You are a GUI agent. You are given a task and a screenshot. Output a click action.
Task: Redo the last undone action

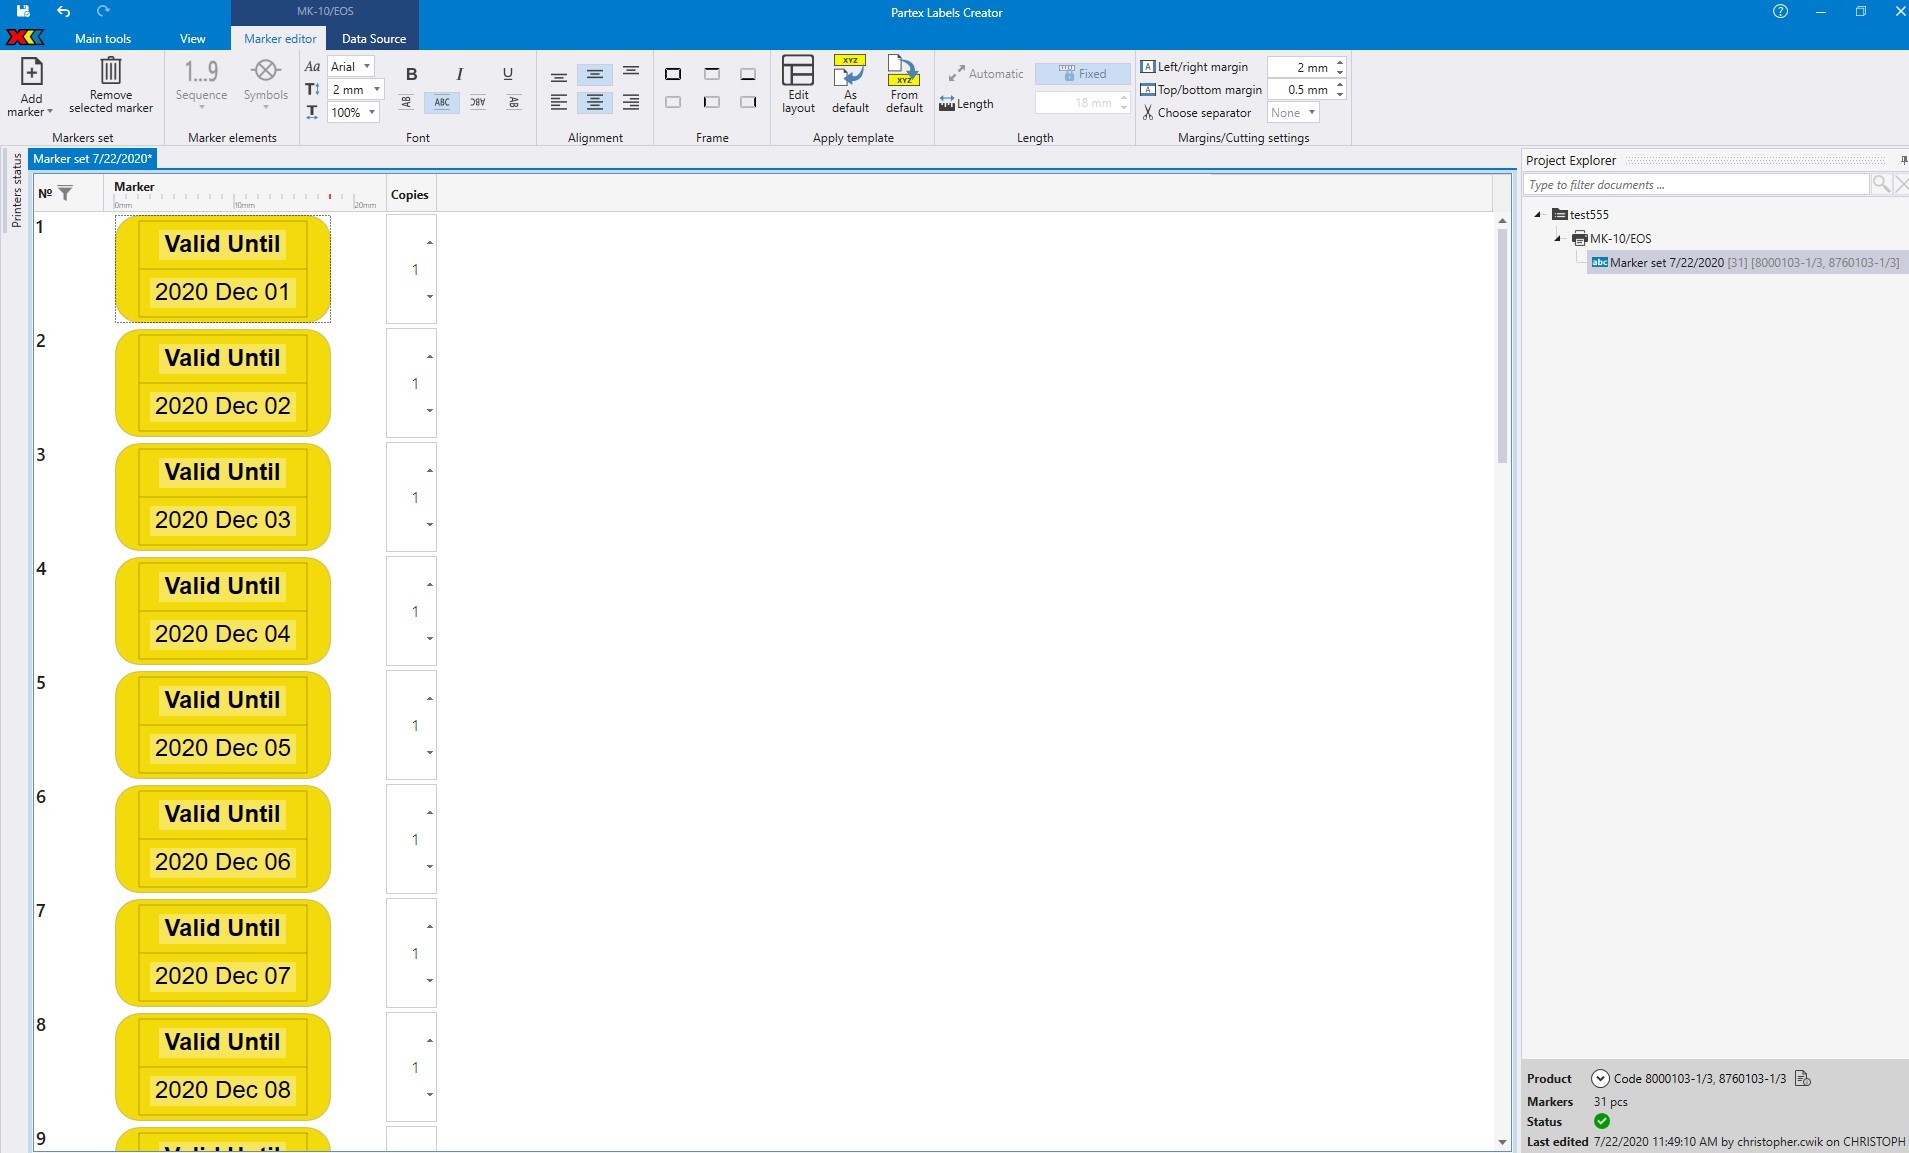103,11
